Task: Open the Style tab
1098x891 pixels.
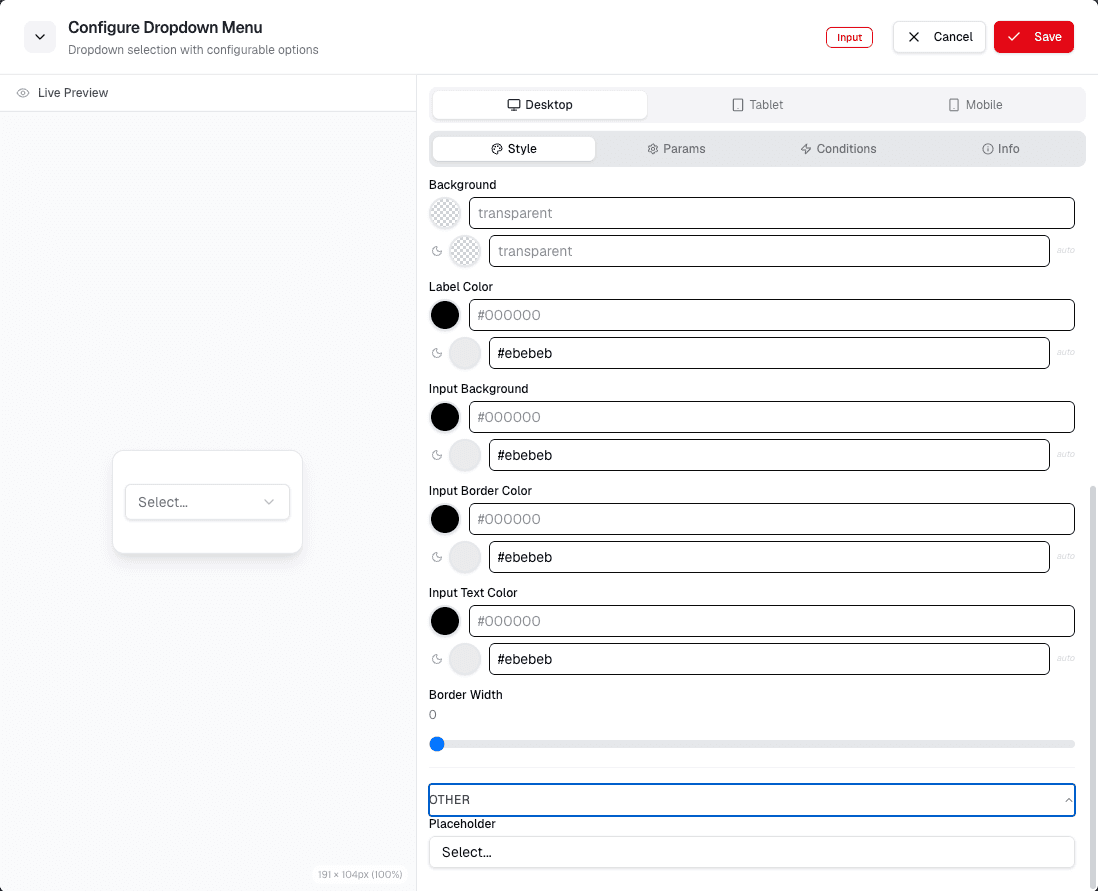Action: (x=514, y=149)
